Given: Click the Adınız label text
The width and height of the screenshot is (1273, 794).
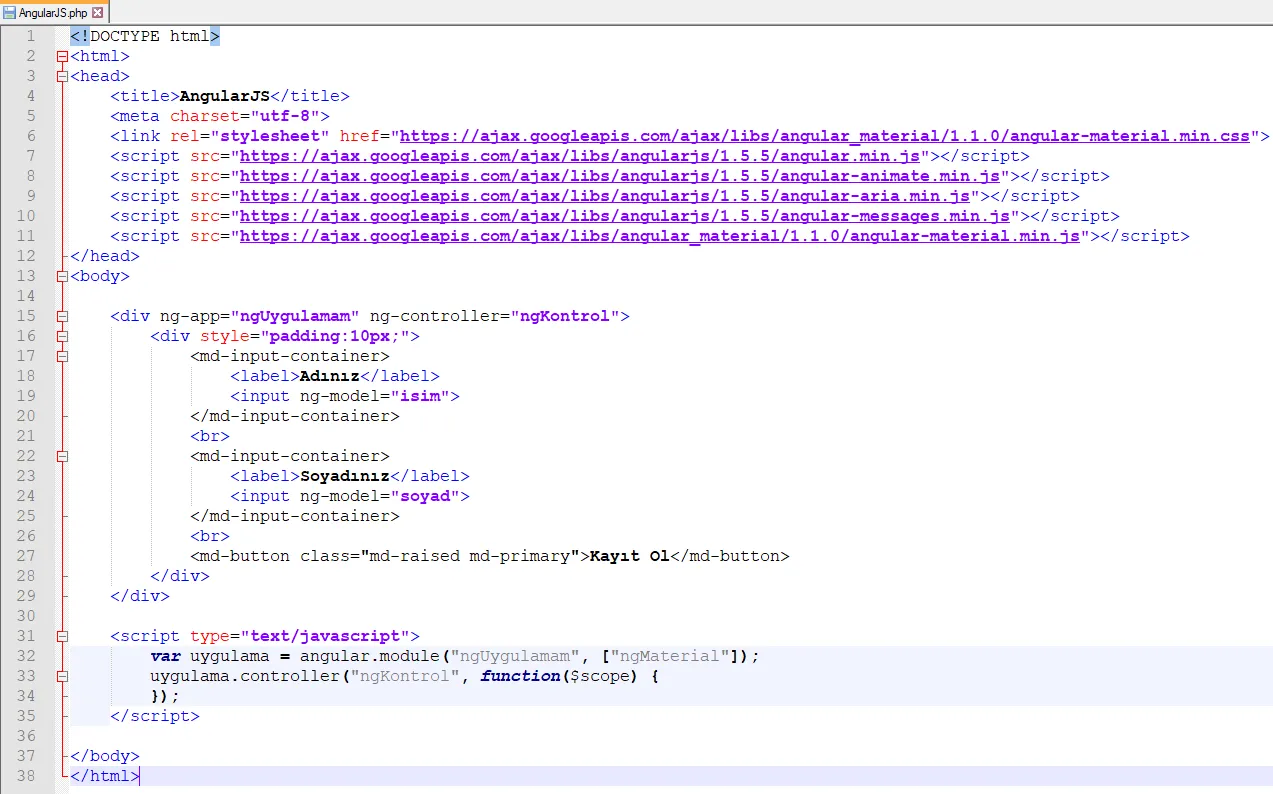Looking at the screenshot, I should coord(330,376).
